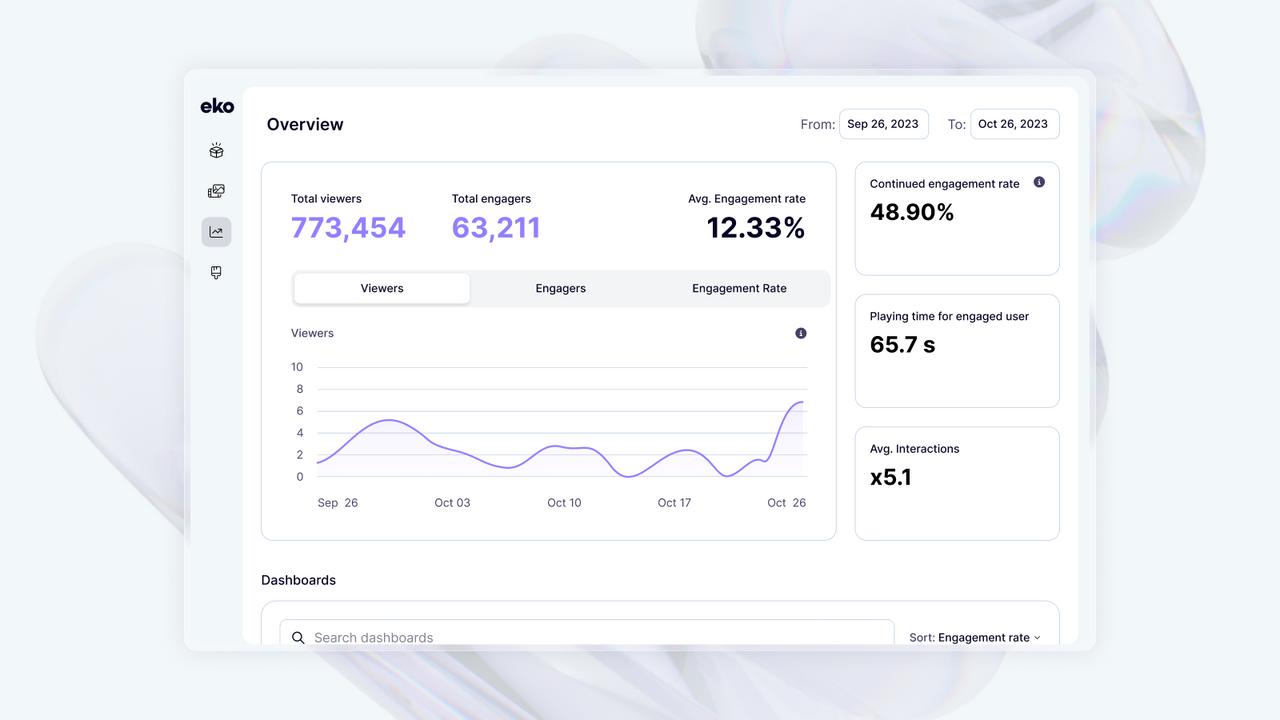Click the 12.33% engagement rate value

pyautogui.click(x=756, y=228)
